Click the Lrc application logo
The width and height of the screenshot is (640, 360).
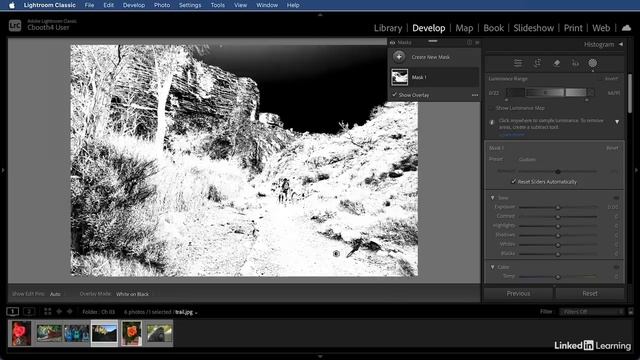tap(15, 26)
